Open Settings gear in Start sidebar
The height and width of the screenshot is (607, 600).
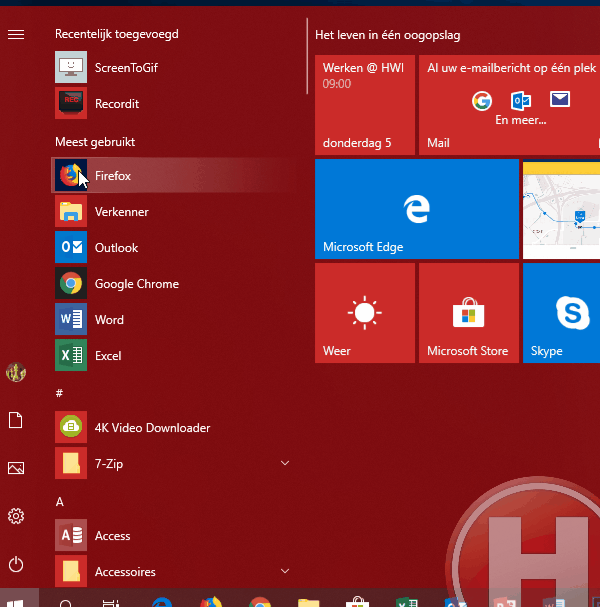(x=16, y=516)
